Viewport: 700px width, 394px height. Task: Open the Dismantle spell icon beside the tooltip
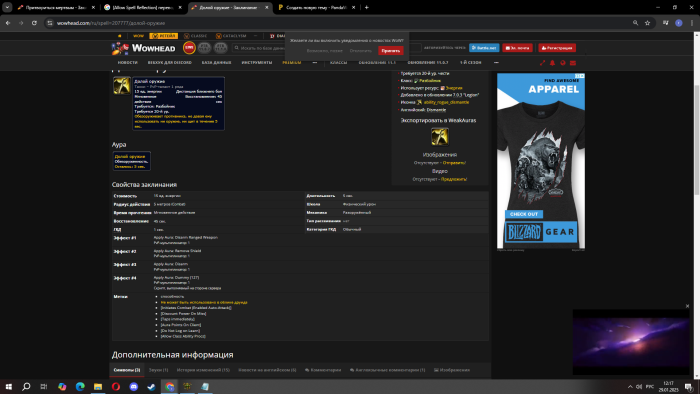pyautogui.click(x=121, y=86)
